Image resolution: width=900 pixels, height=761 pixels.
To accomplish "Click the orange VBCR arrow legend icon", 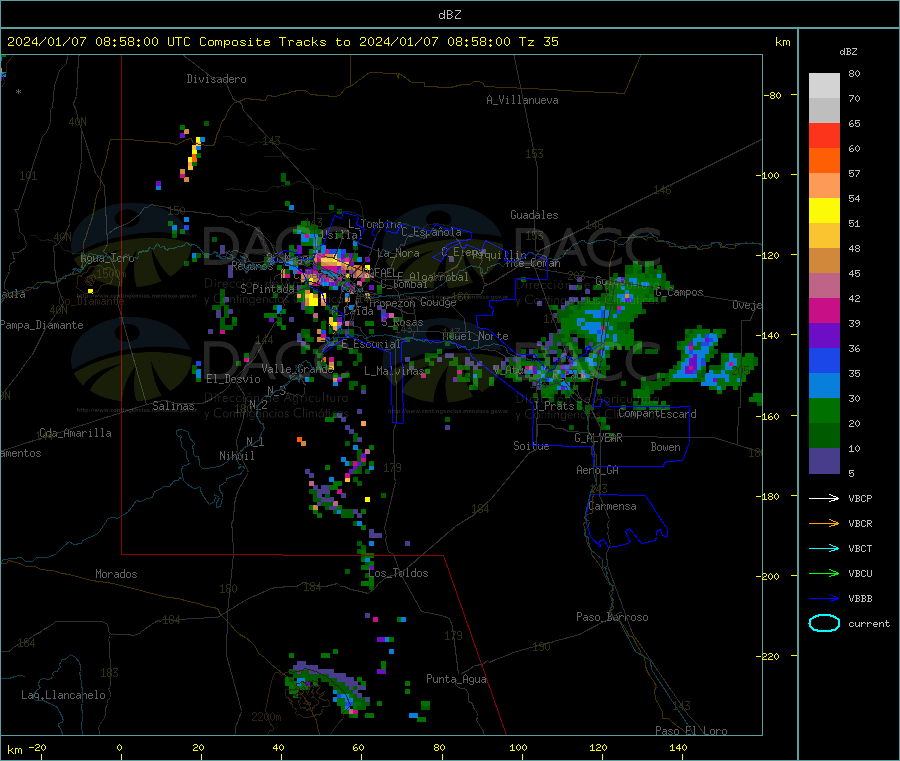I will [x=824, y=523].
